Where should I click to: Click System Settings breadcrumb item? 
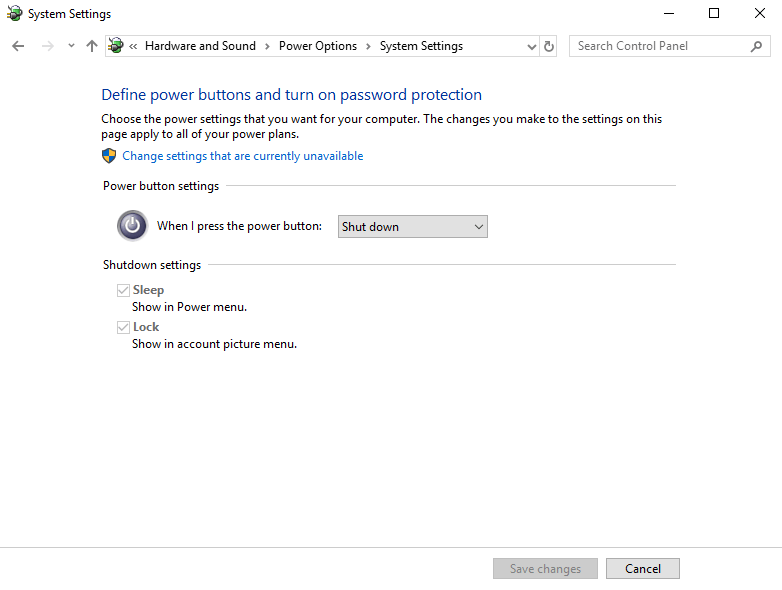click(421, 46)
